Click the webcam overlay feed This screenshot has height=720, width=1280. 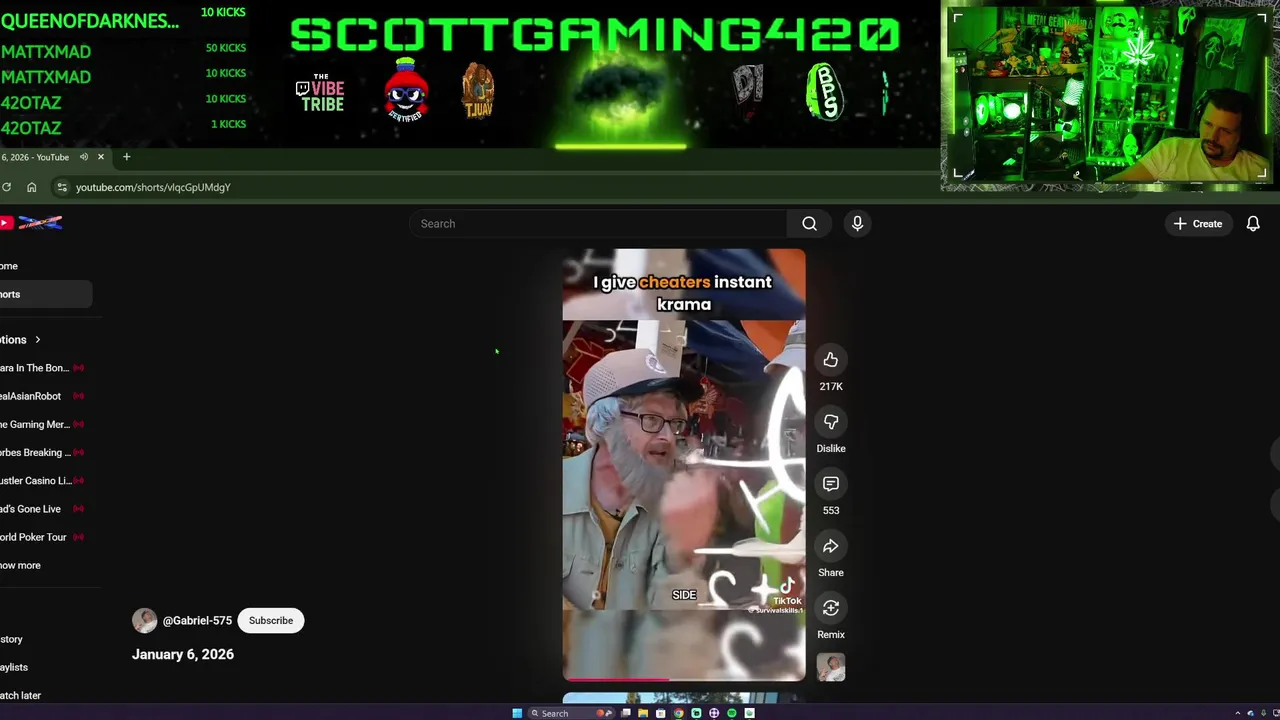click(x=1108, y=95)
